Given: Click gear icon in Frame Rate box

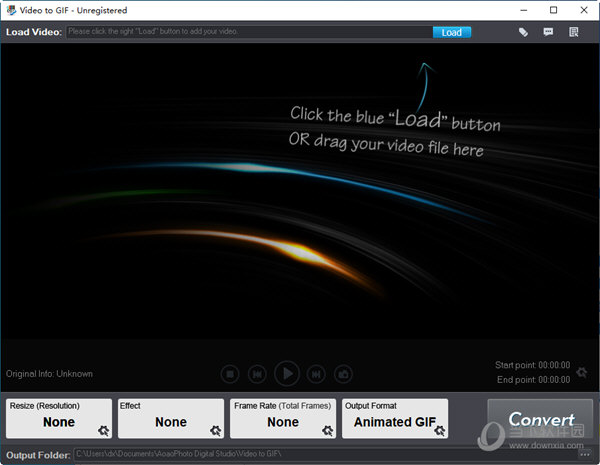Looking at the screenshot, I should [x=327, y=431].
